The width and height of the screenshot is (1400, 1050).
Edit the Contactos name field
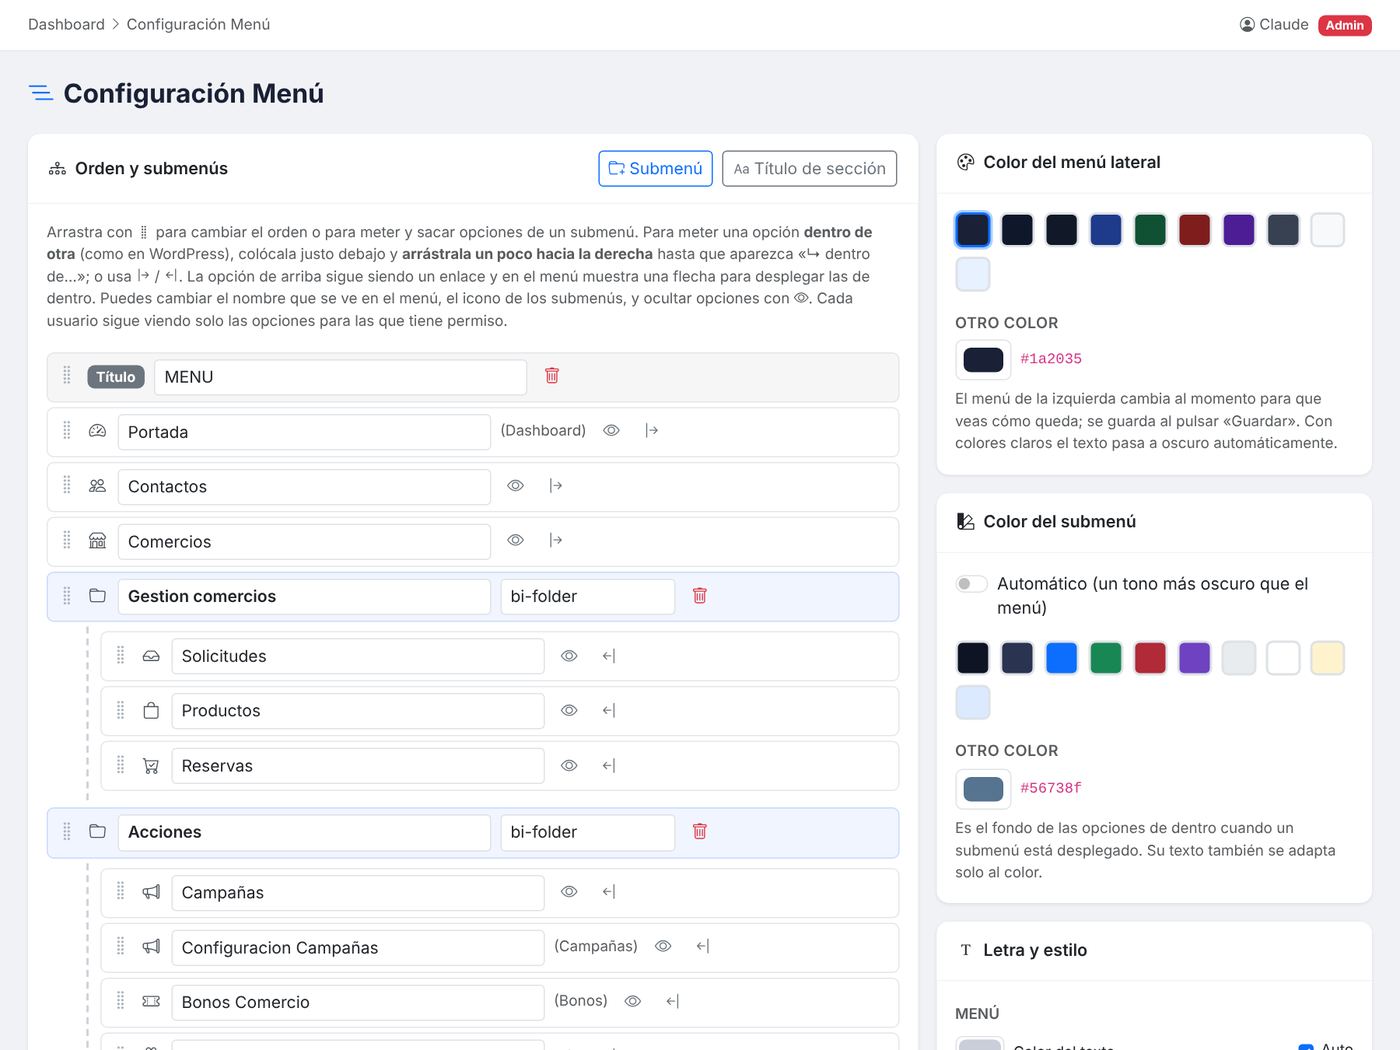pos(304,487)
